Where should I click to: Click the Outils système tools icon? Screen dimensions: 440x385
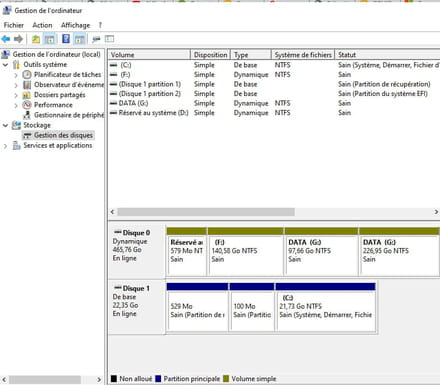coord(16,65)
